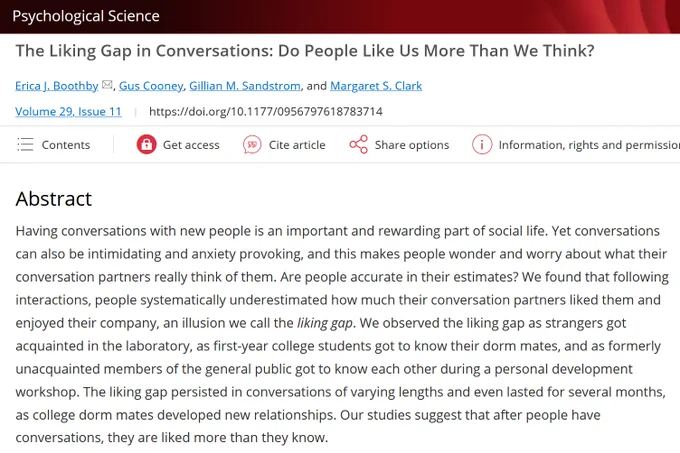Open Share options label

[412, 145]
